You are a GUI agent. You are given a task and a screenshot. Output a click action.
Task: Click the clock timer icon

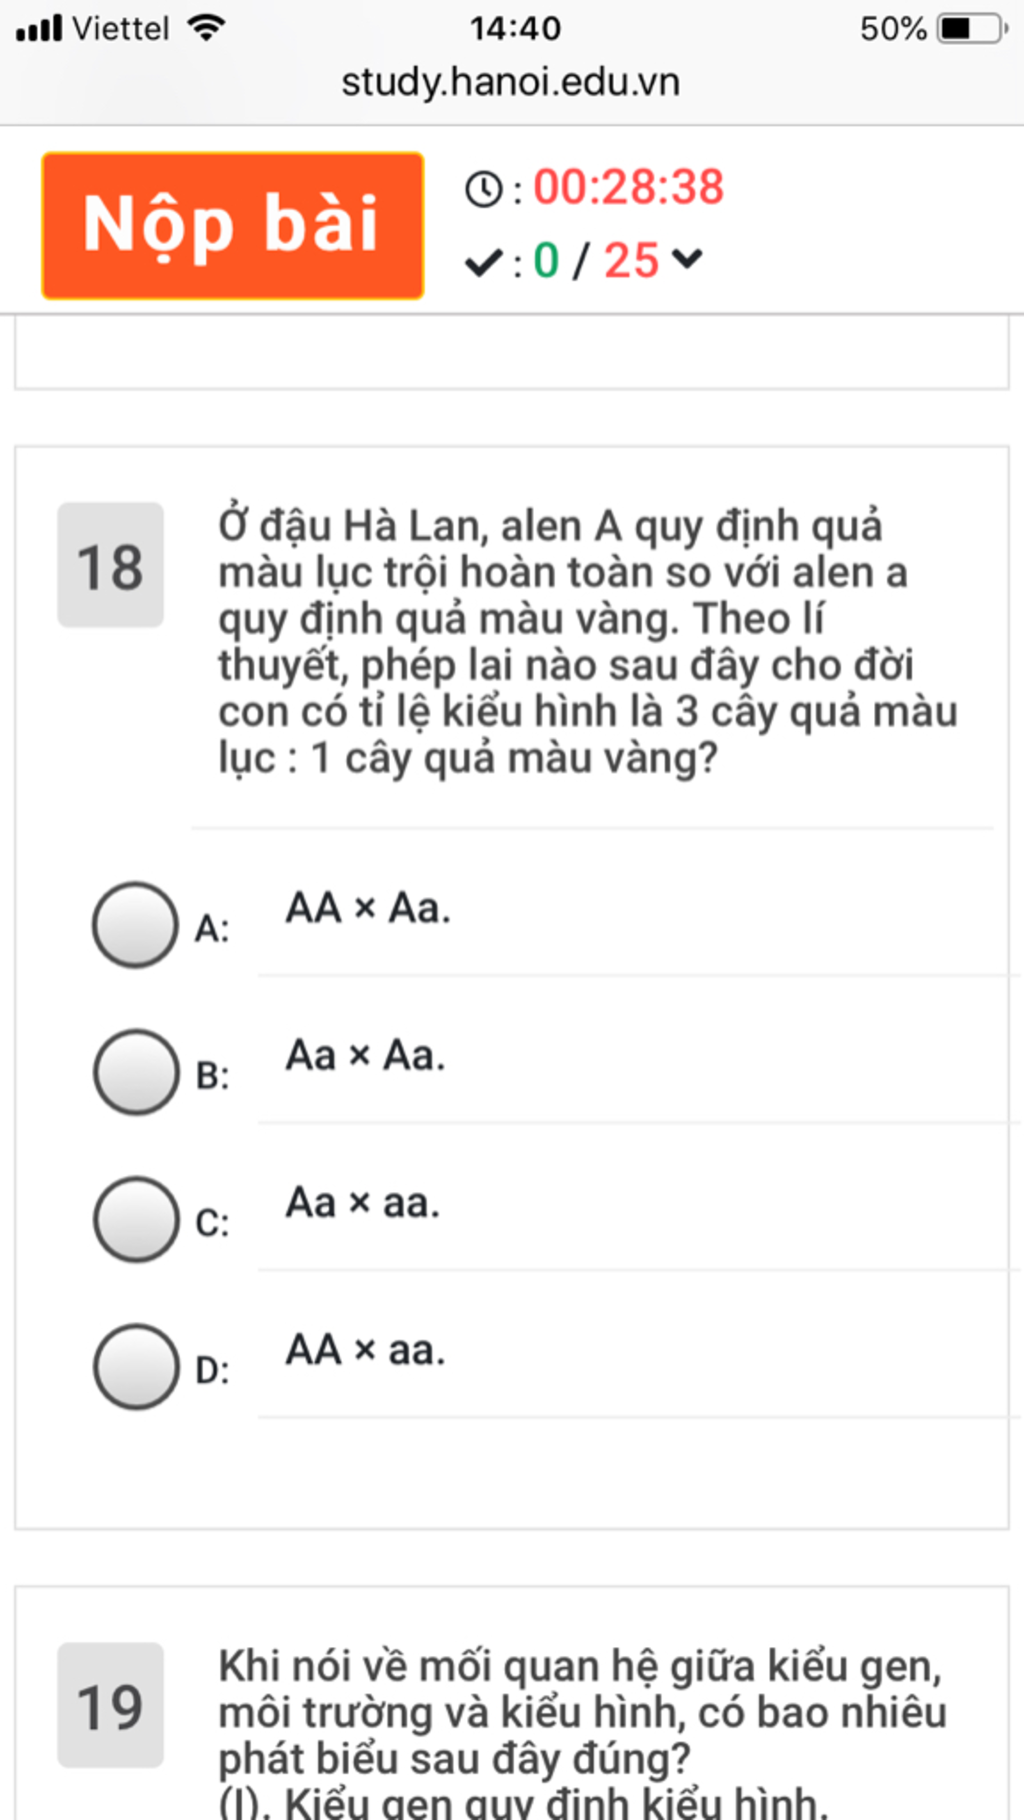click(484, 189)
